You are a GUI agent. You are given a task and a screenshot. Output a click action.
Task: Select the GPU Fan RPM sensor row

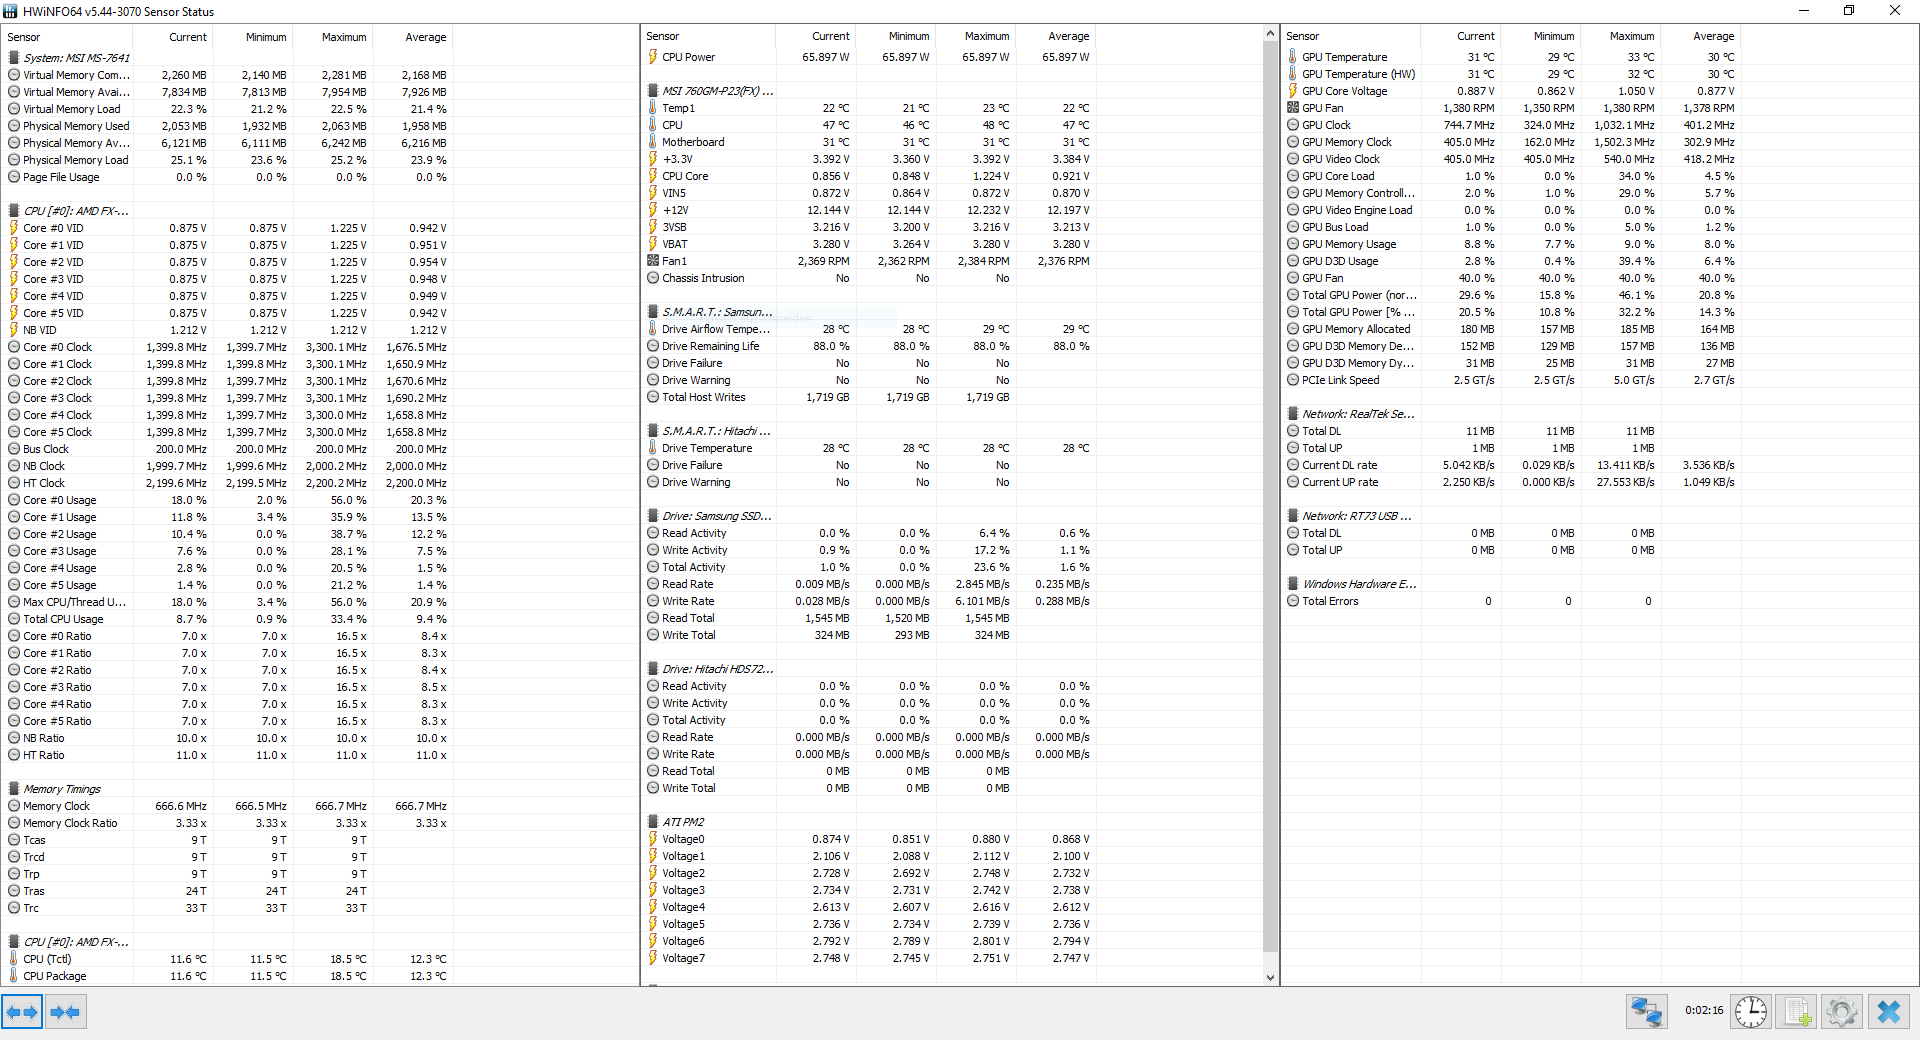pyautogui.click(x=1322, y=108)
